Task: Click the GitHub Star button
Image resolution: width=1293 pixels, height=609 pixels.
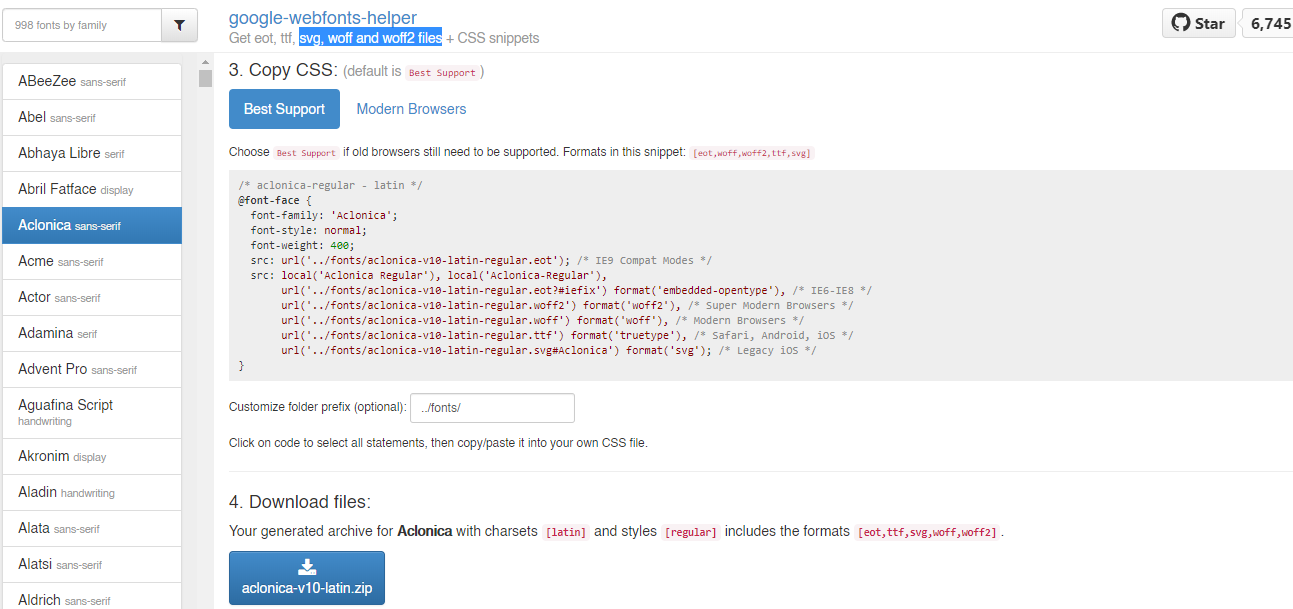Action: click(1198, 23)
